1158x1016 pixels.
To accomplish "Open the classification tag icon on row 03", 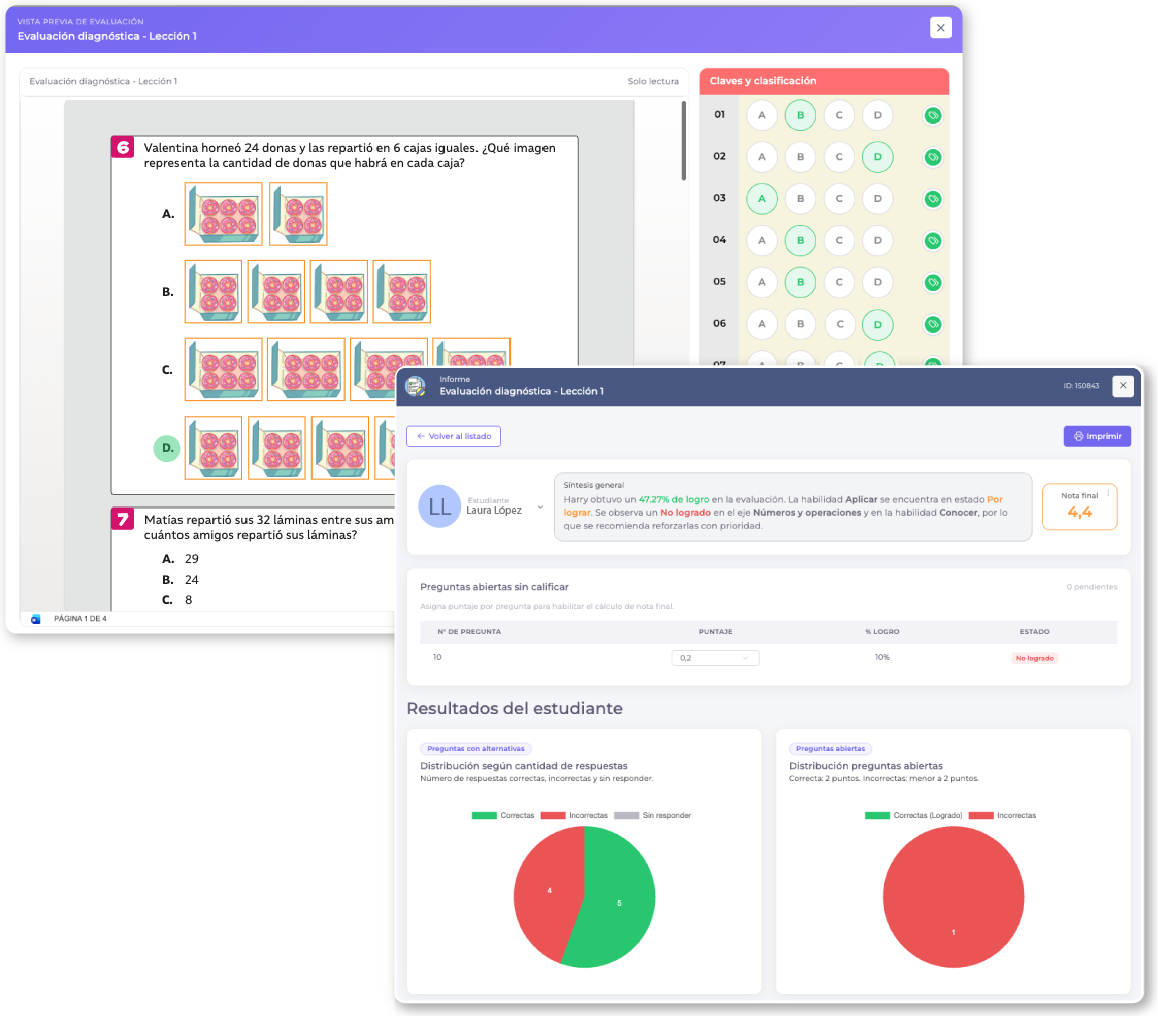I will tap(933, 199).
